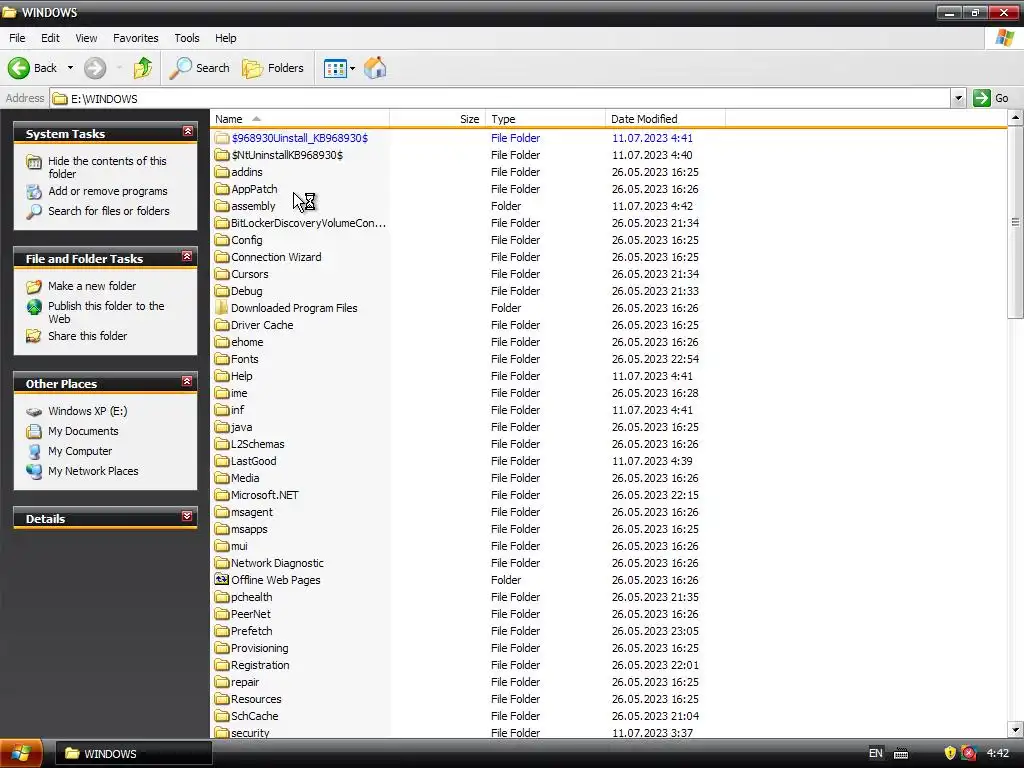Click the yellow security shield tray icon
The width and height of the screenshot is (1024, 768).
tap(950, 754)
